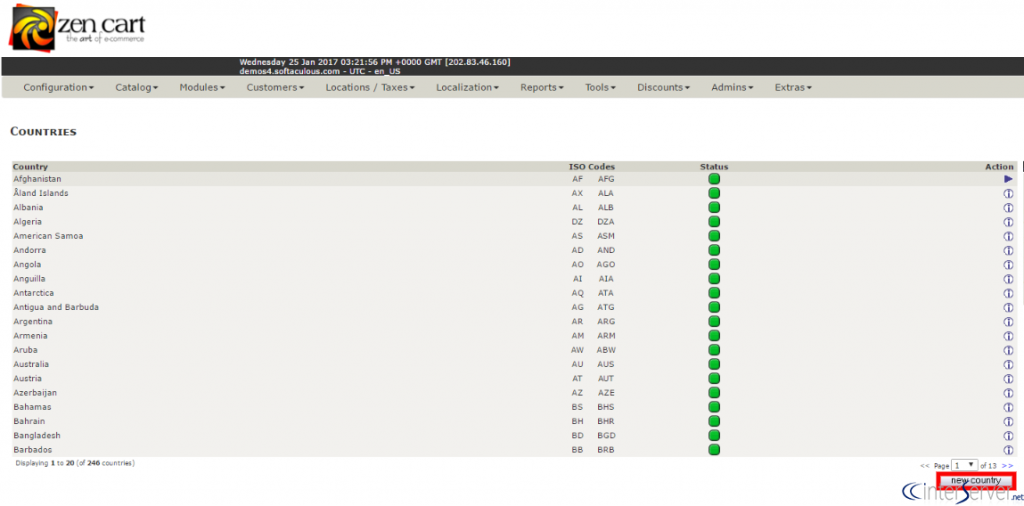Open info icon for Austria row
This screenshot has height=506, width=1024.
pyautogui.click(x=1008, y=379)
